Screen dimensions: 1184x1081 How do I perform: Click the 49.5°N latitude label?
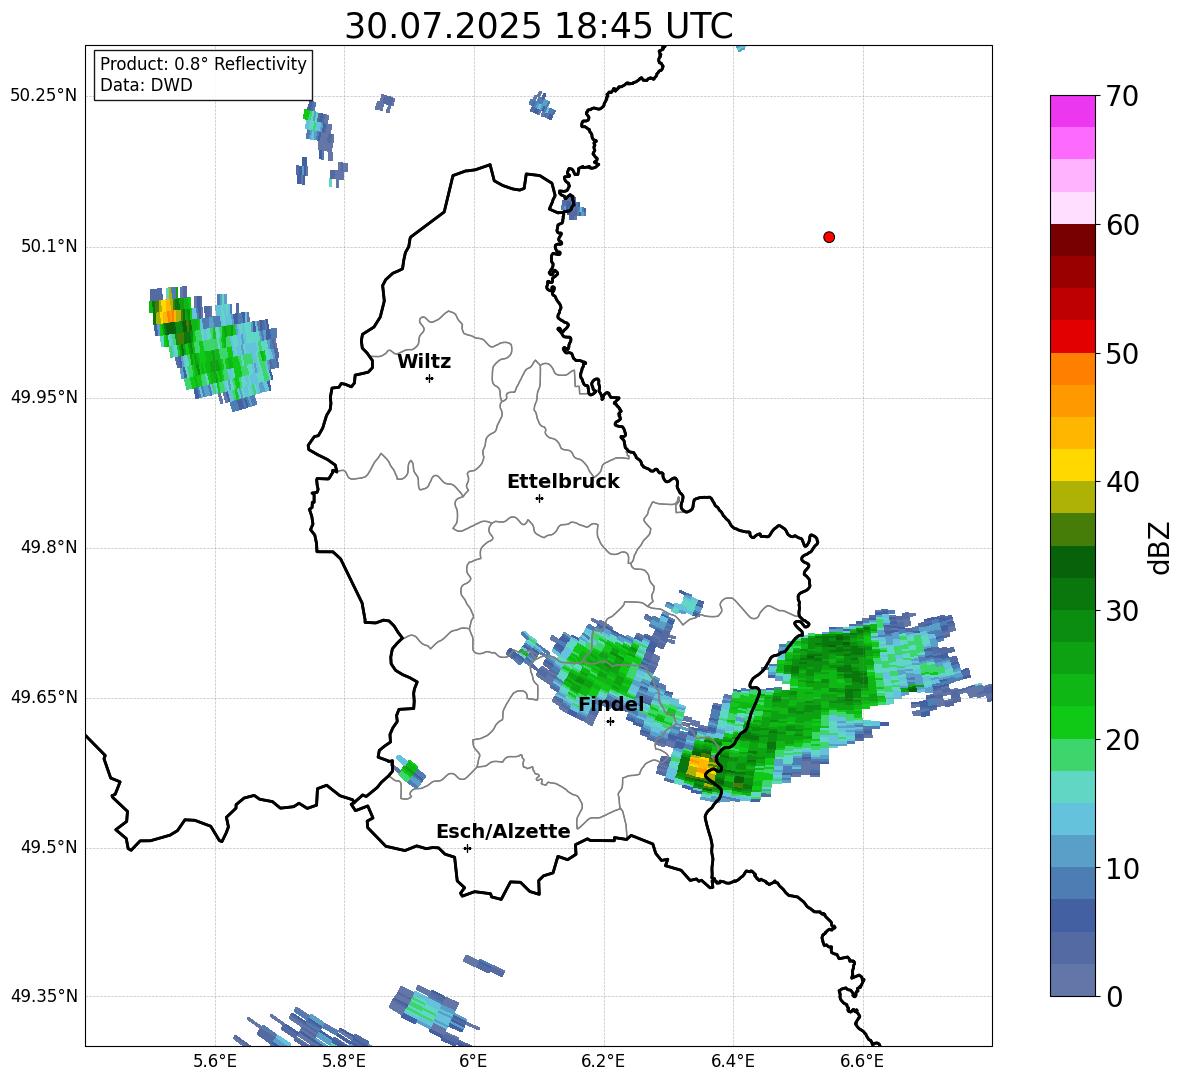tap(49, 847)
